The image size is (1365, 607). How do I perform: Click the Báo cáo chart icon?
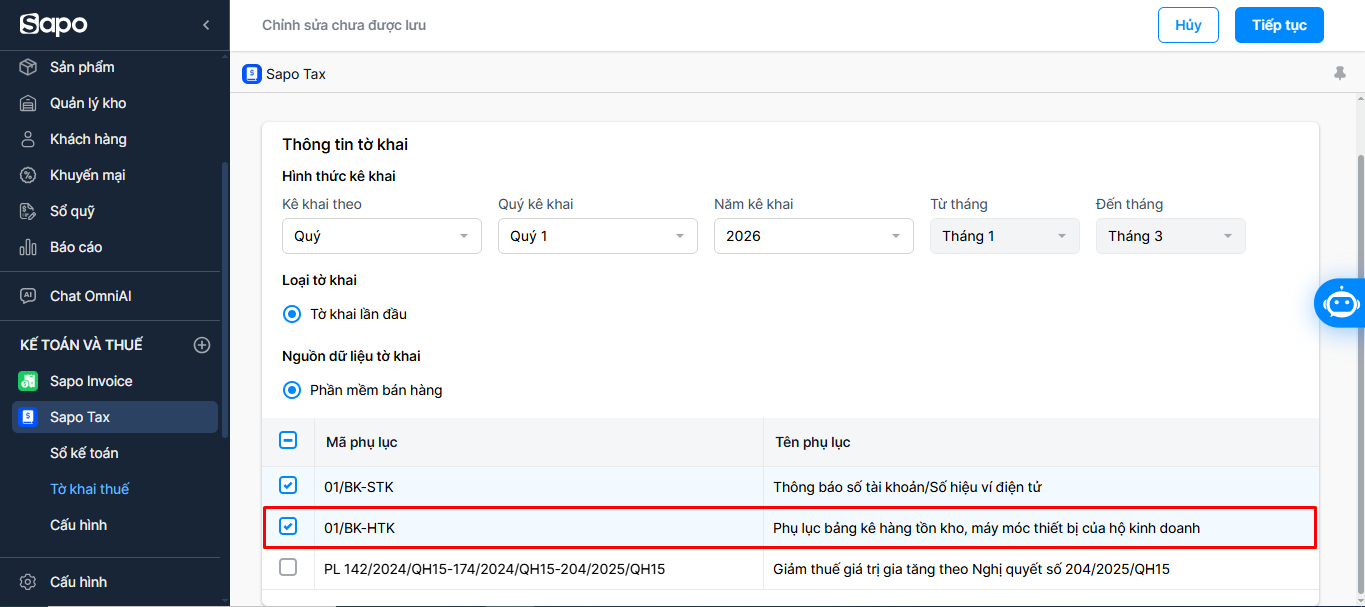coord(29,247)
